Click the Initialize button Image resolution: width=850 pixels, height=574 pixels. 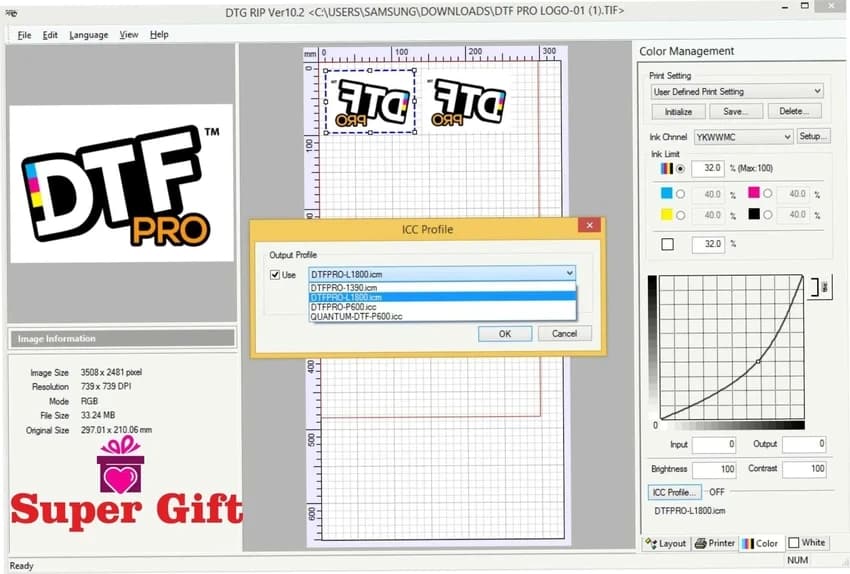678,112
